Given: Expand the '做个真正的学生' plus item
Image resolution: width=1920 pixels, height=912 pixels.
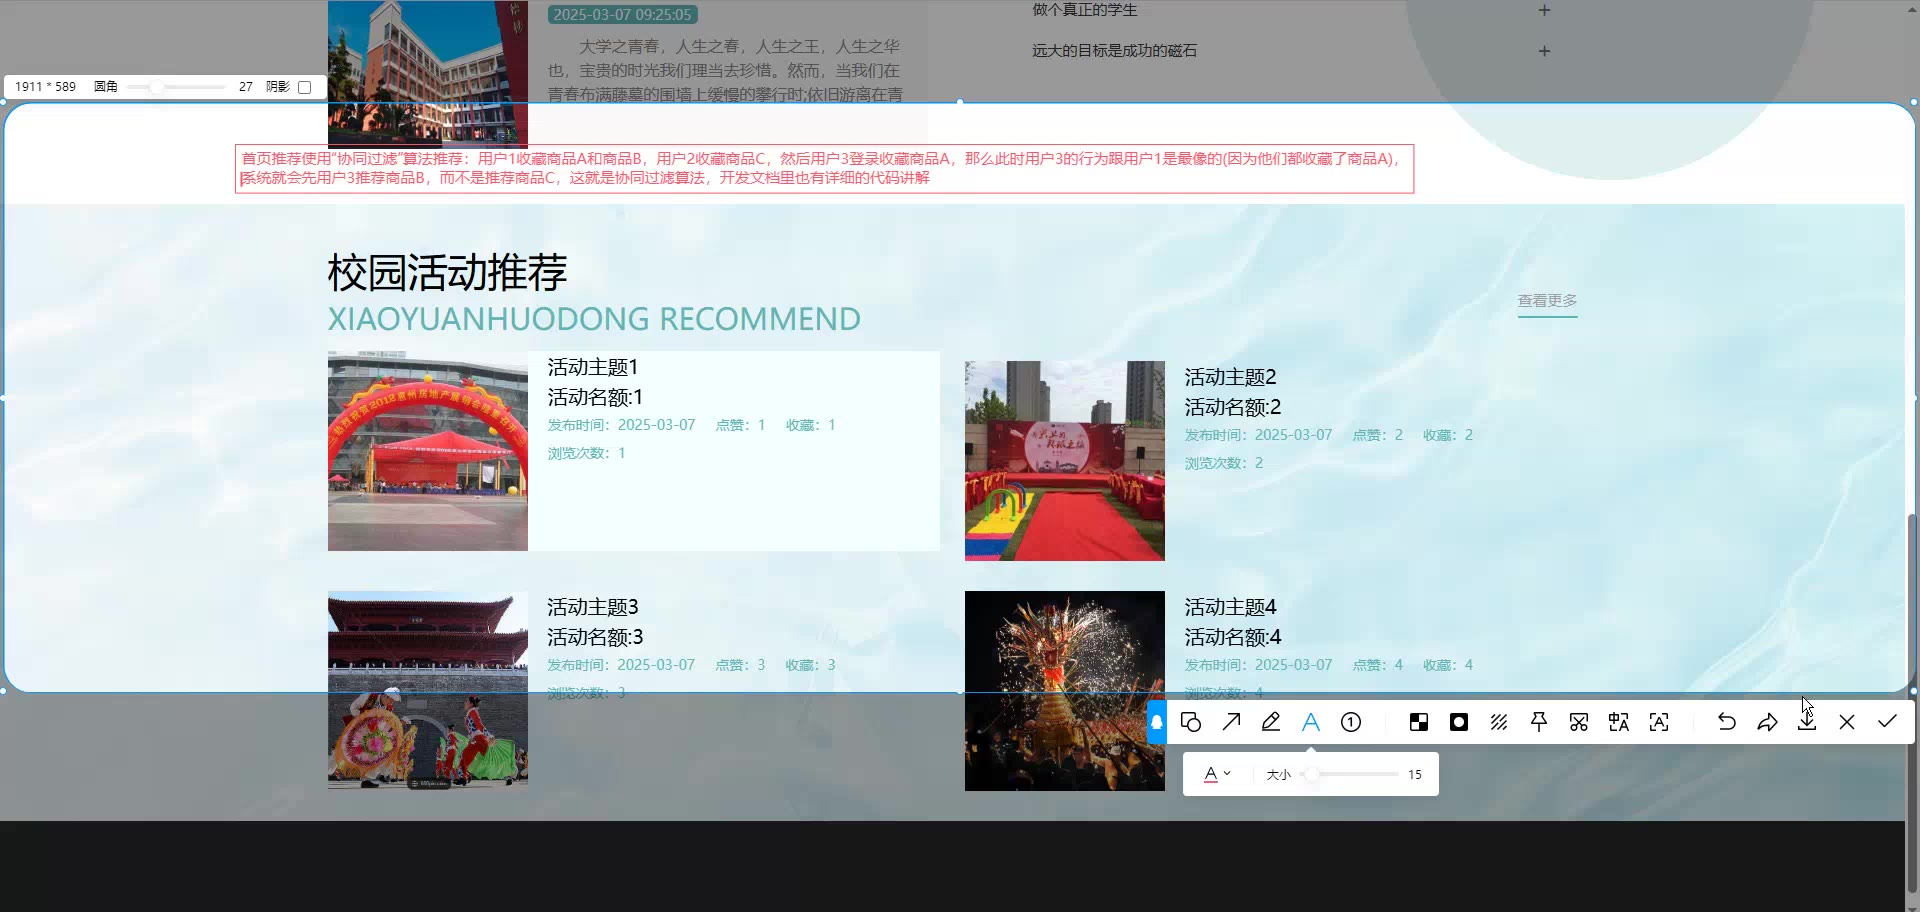Looking at the screenshot, I should point(1544,10).
